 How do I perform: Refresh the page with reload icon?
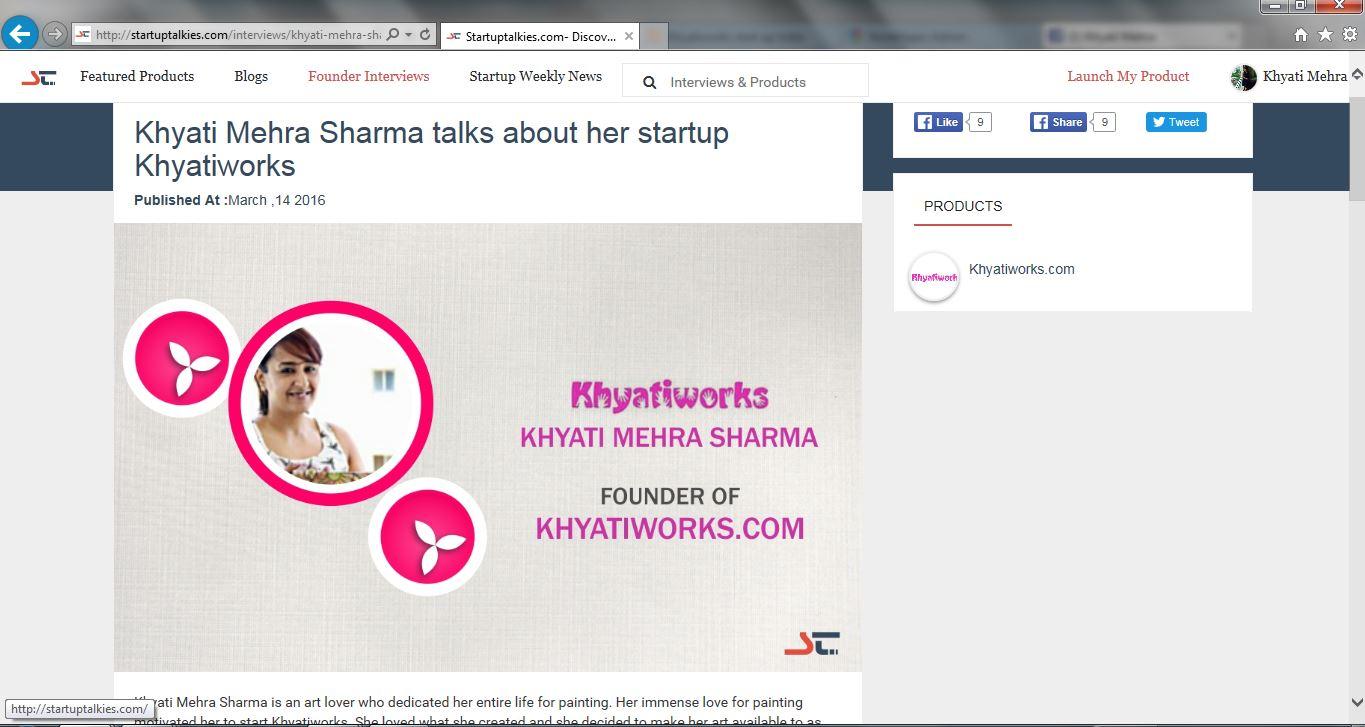(x=425, y=34)
